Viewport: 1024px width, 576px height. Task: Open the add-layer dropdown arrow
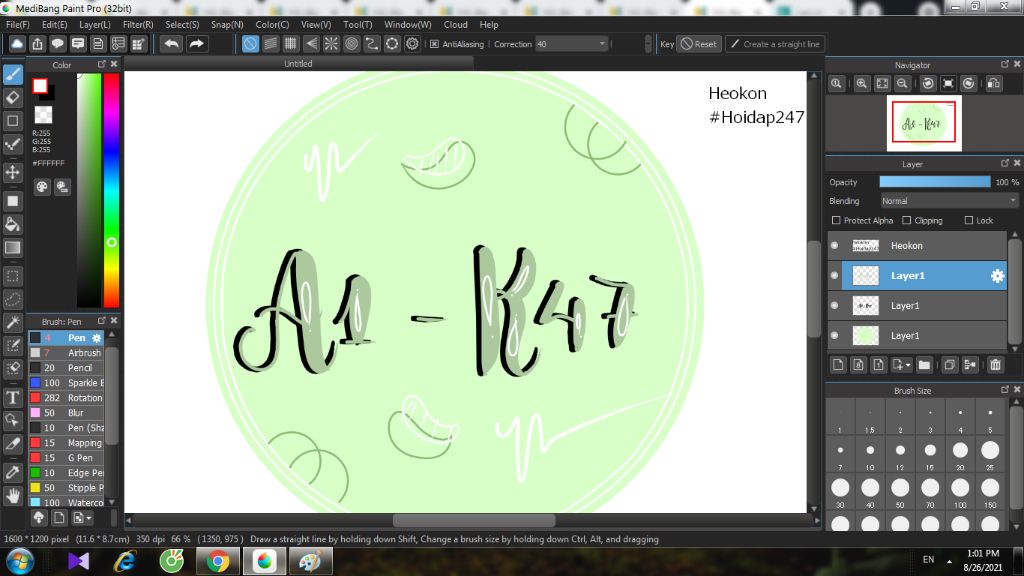(x=907, y=366)
